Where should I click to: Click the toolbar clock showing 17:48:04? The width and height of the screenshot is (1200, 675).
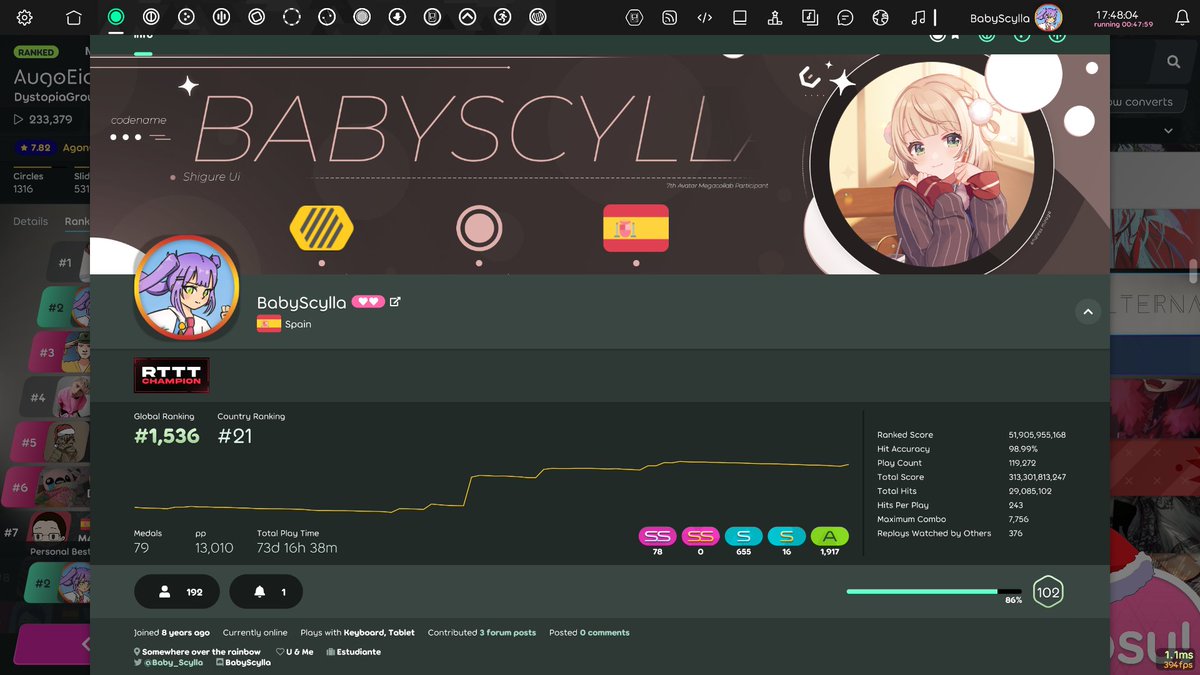(x=1116, y=14)
